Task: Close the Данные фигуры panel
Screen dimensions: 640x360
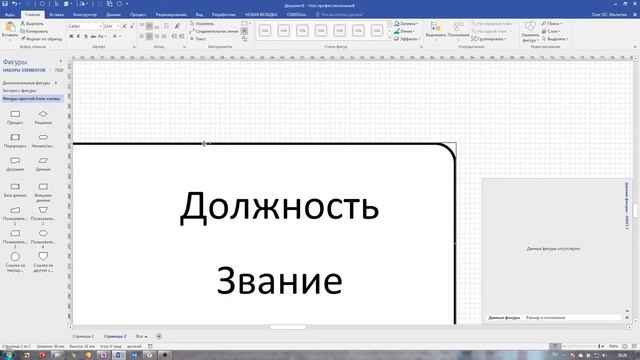Action: click(627, 318)
